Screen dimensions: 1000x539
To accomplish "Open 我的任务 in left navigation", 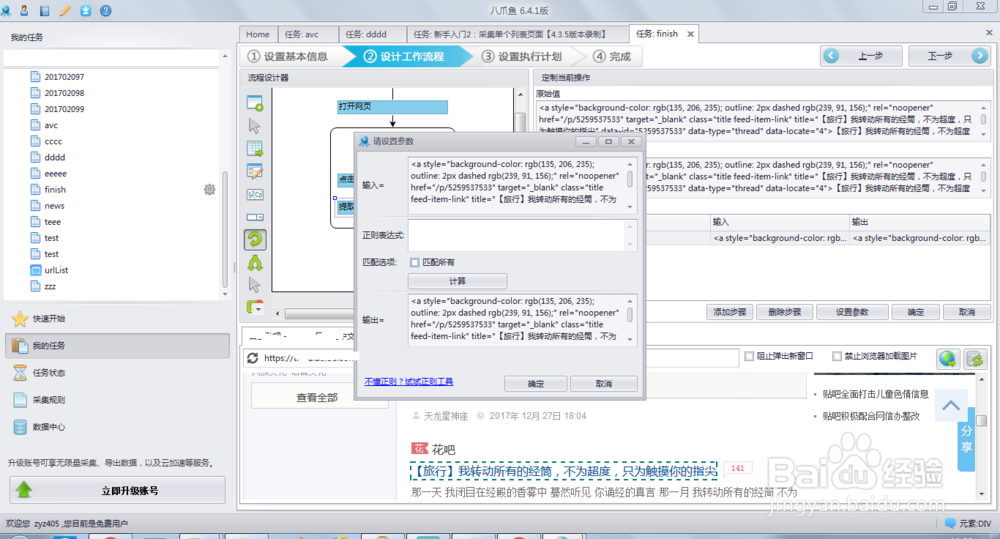I will (117, 346).
